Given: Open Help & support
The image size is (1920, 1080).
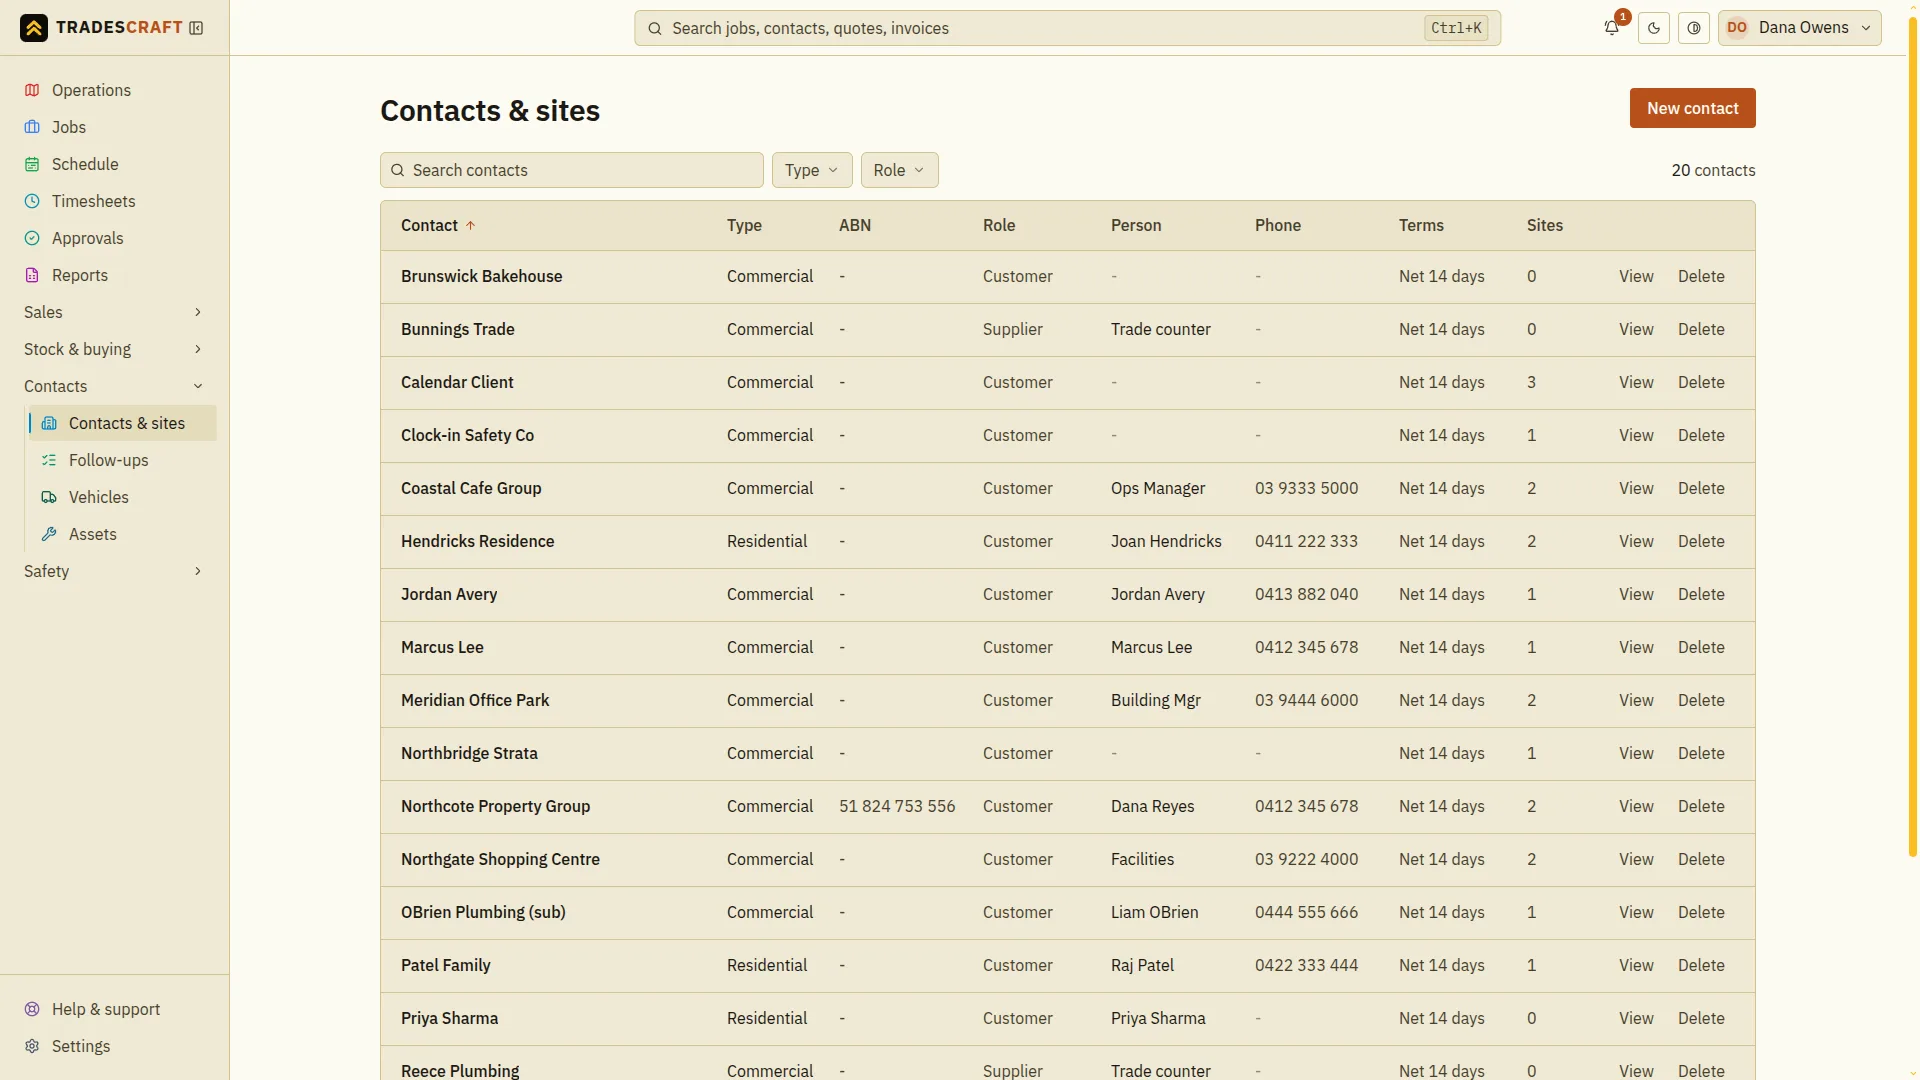Looking at the screenshot, I should [114, 1009].
